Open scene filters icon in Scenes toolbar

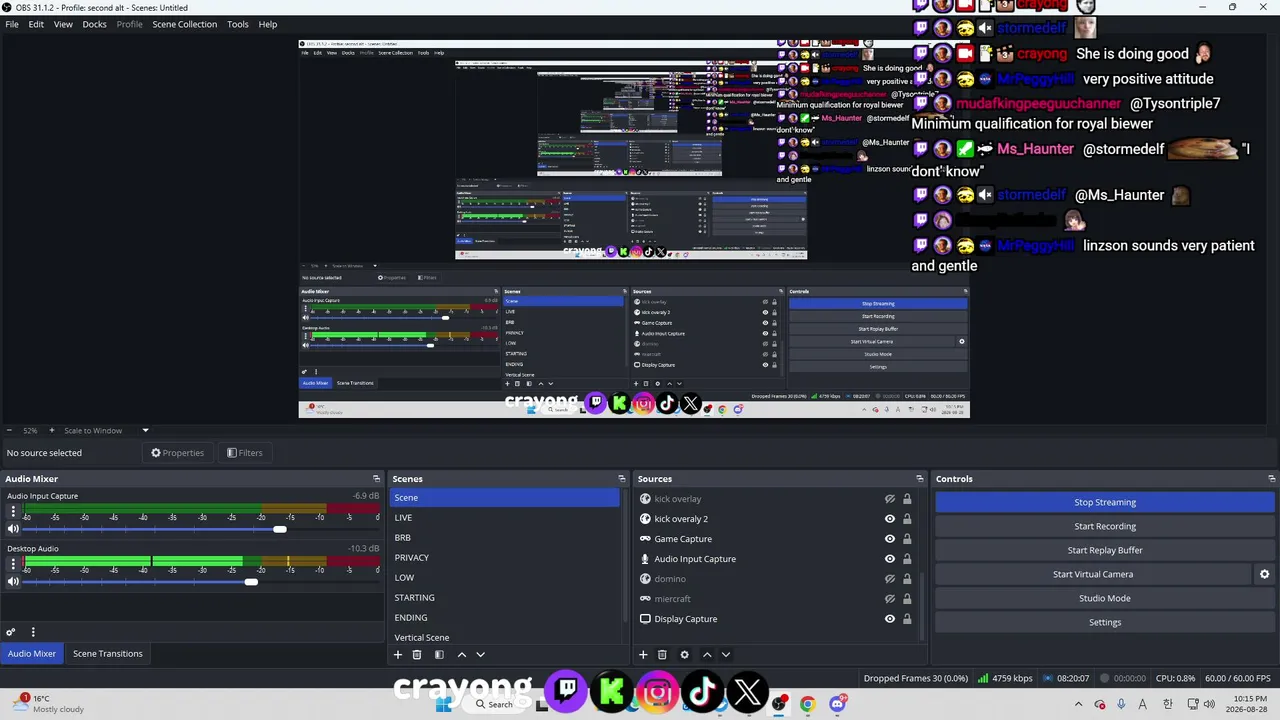439,655
